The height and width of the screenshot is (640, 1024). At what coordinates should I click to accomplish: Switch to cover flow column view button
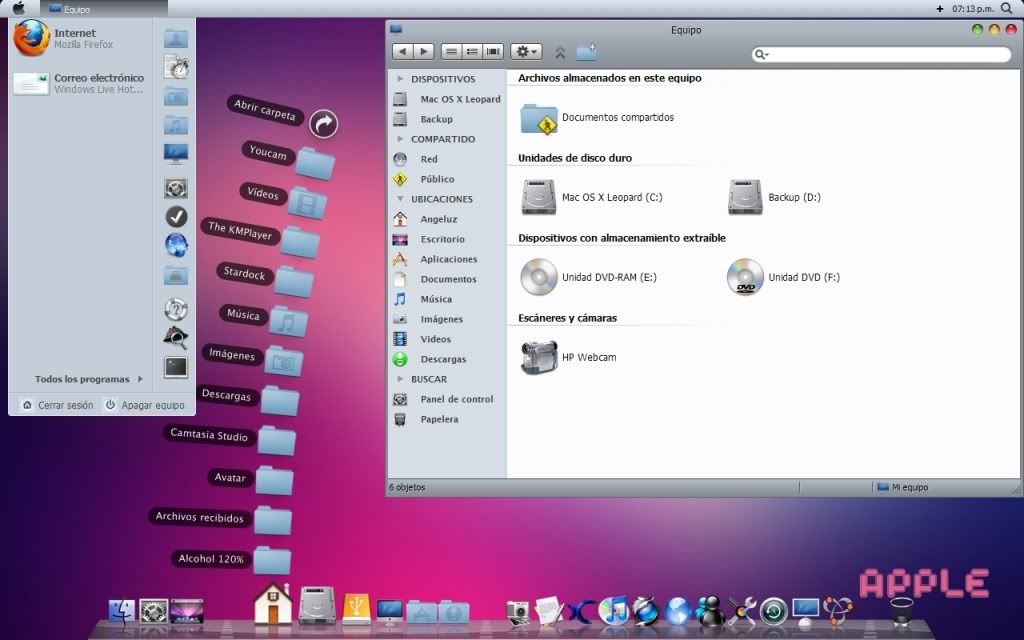click(493, 52)
